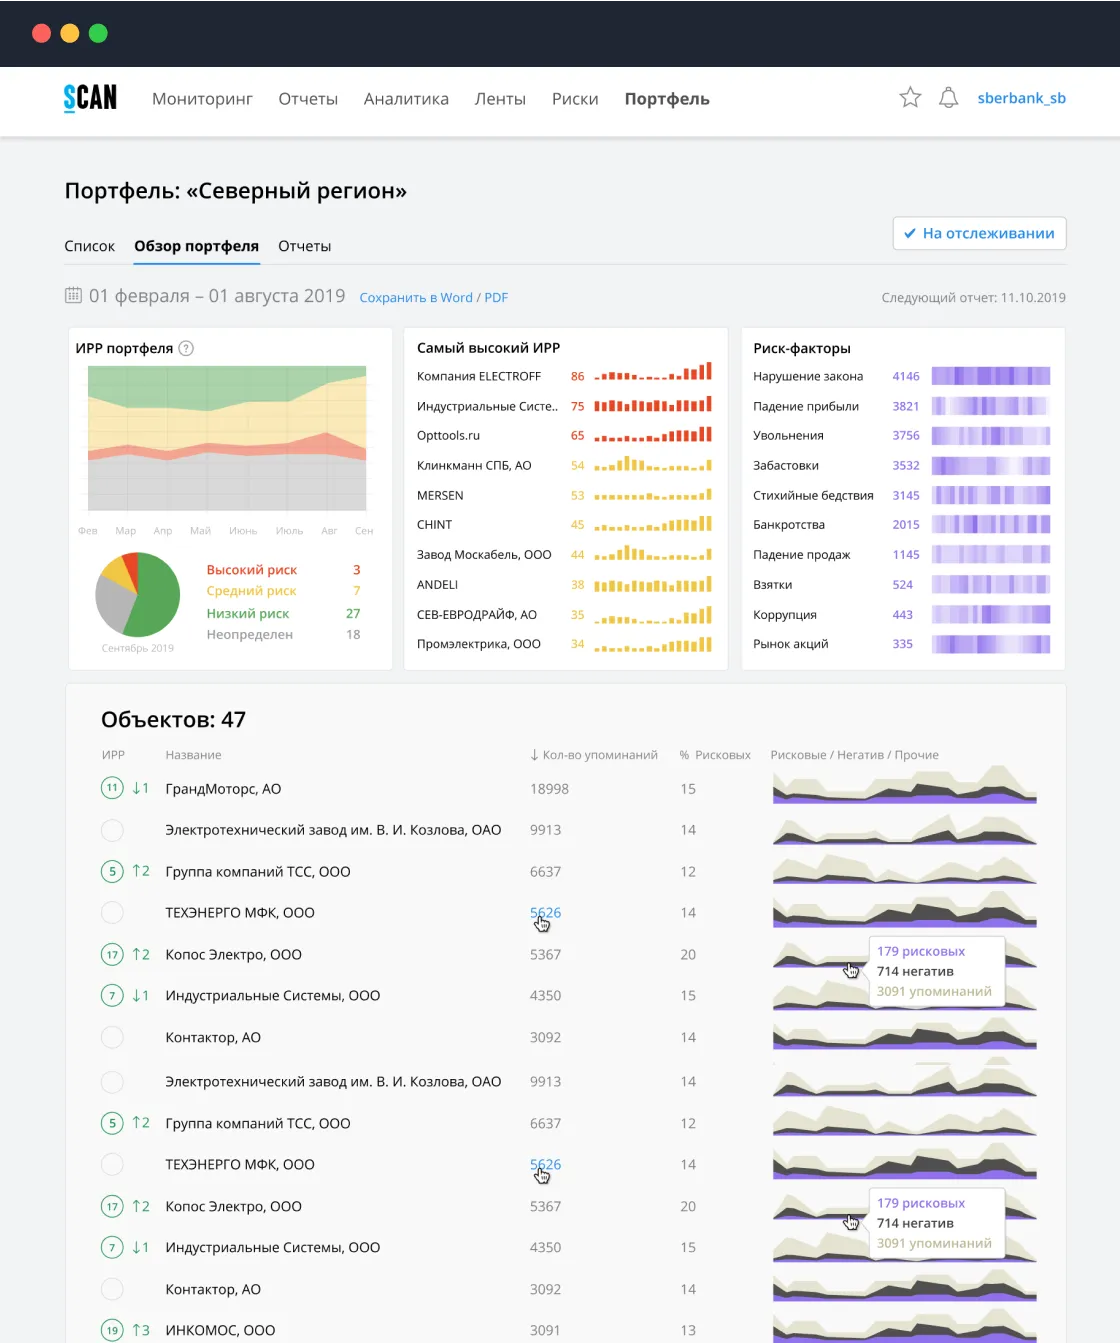This screenshot has height=1343, width=1120.
Task: Click the calendar icon beside date range
Action: click(73, 295)
